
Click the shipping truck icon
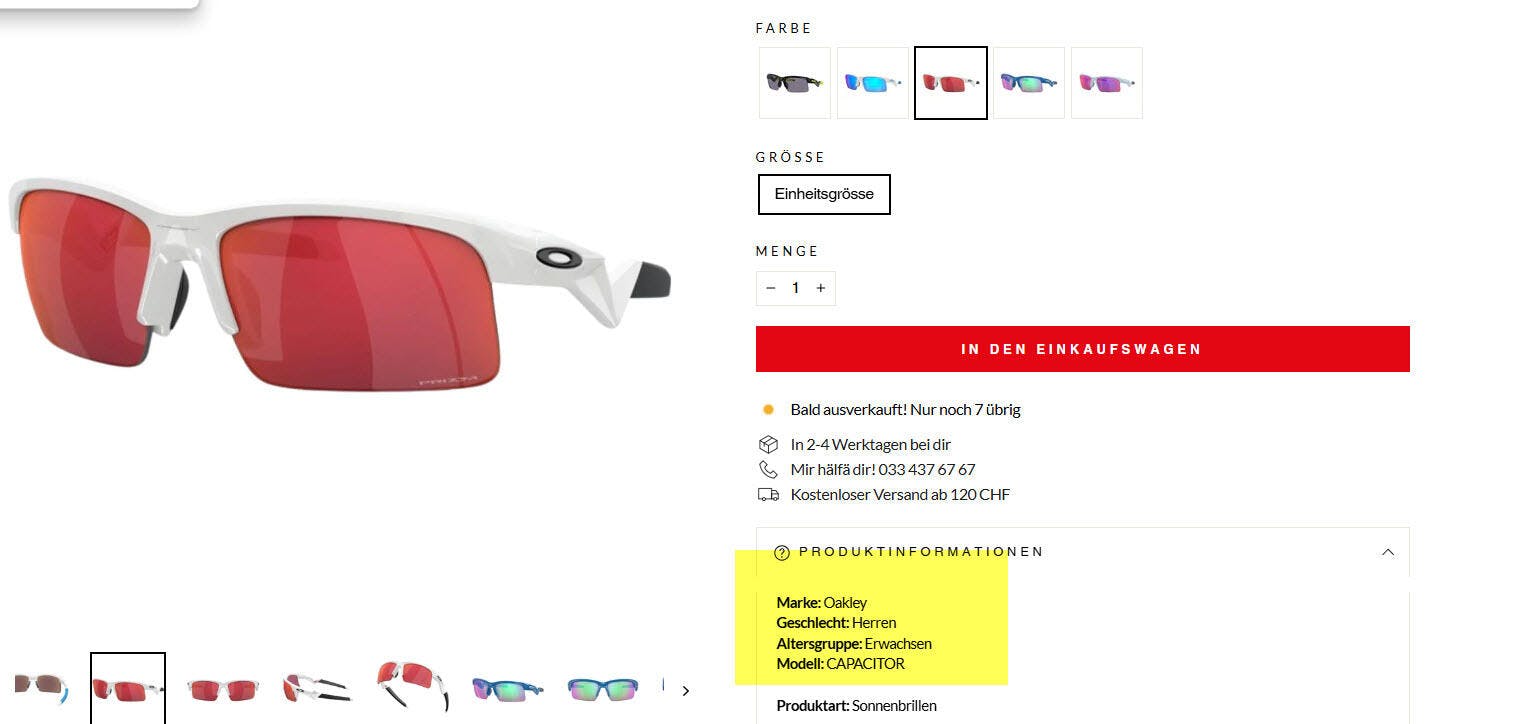[x=768, y=494]
